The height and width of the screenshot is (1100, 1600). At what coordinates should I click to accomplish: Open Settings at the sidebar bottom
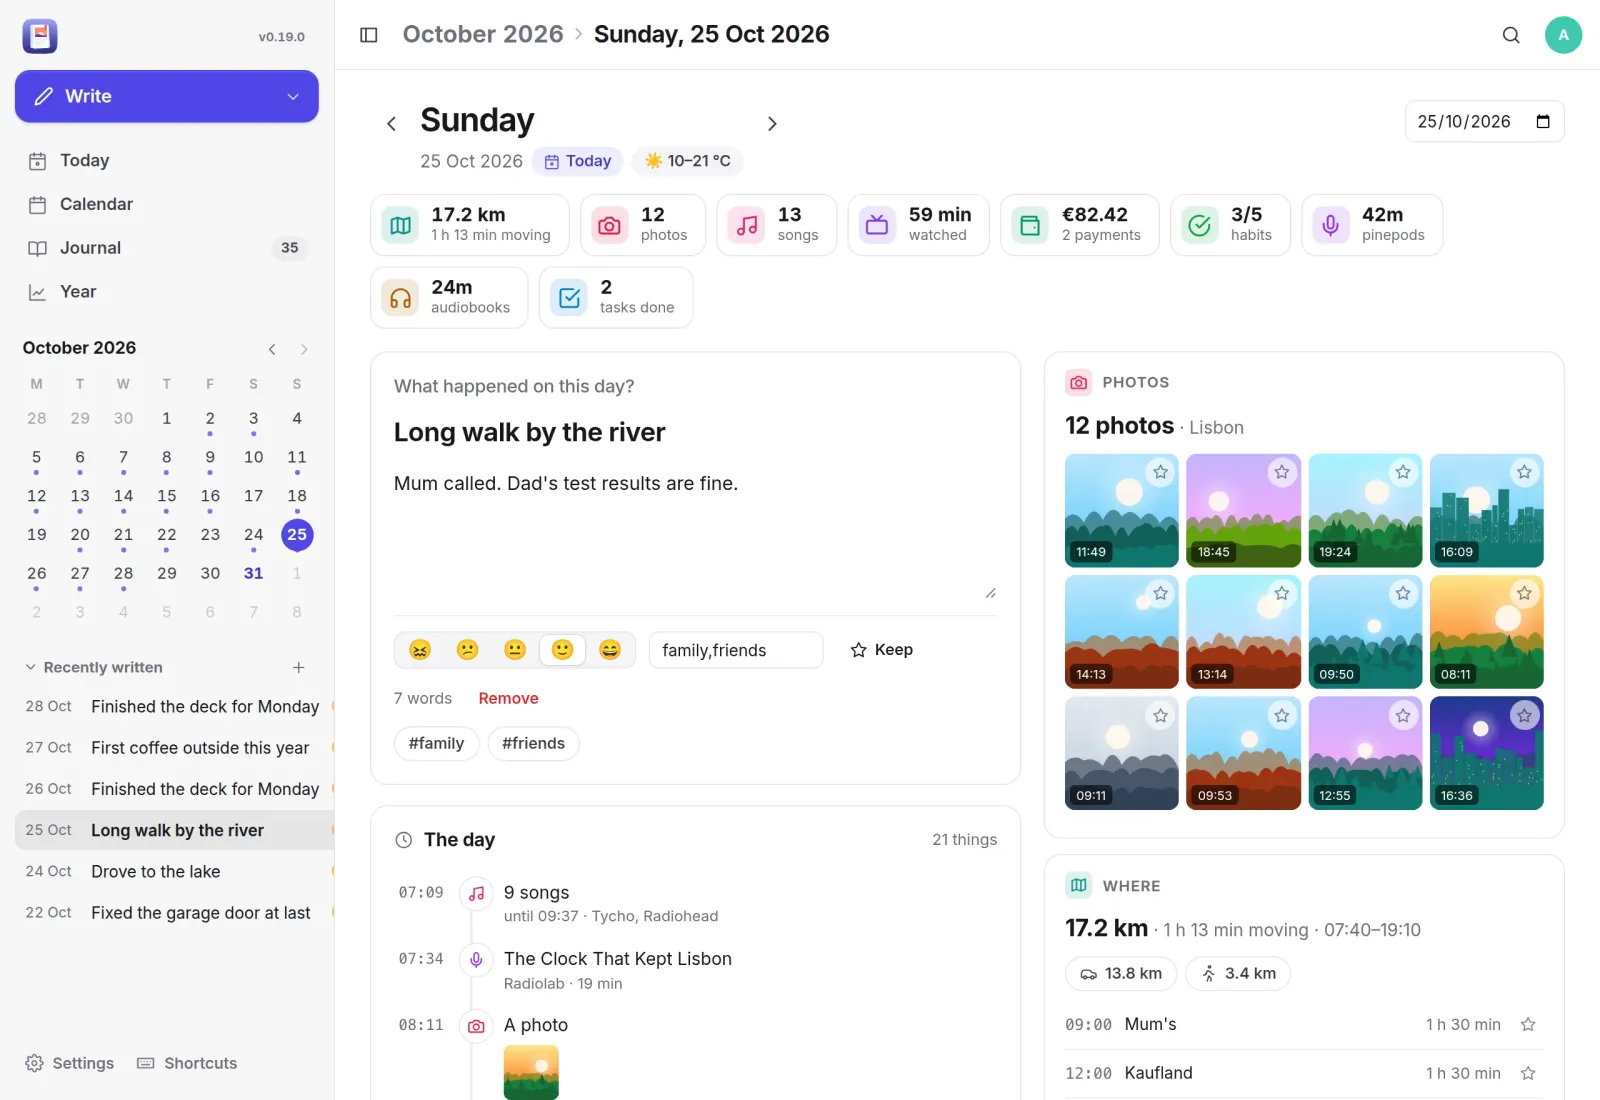pos(69,1063)
